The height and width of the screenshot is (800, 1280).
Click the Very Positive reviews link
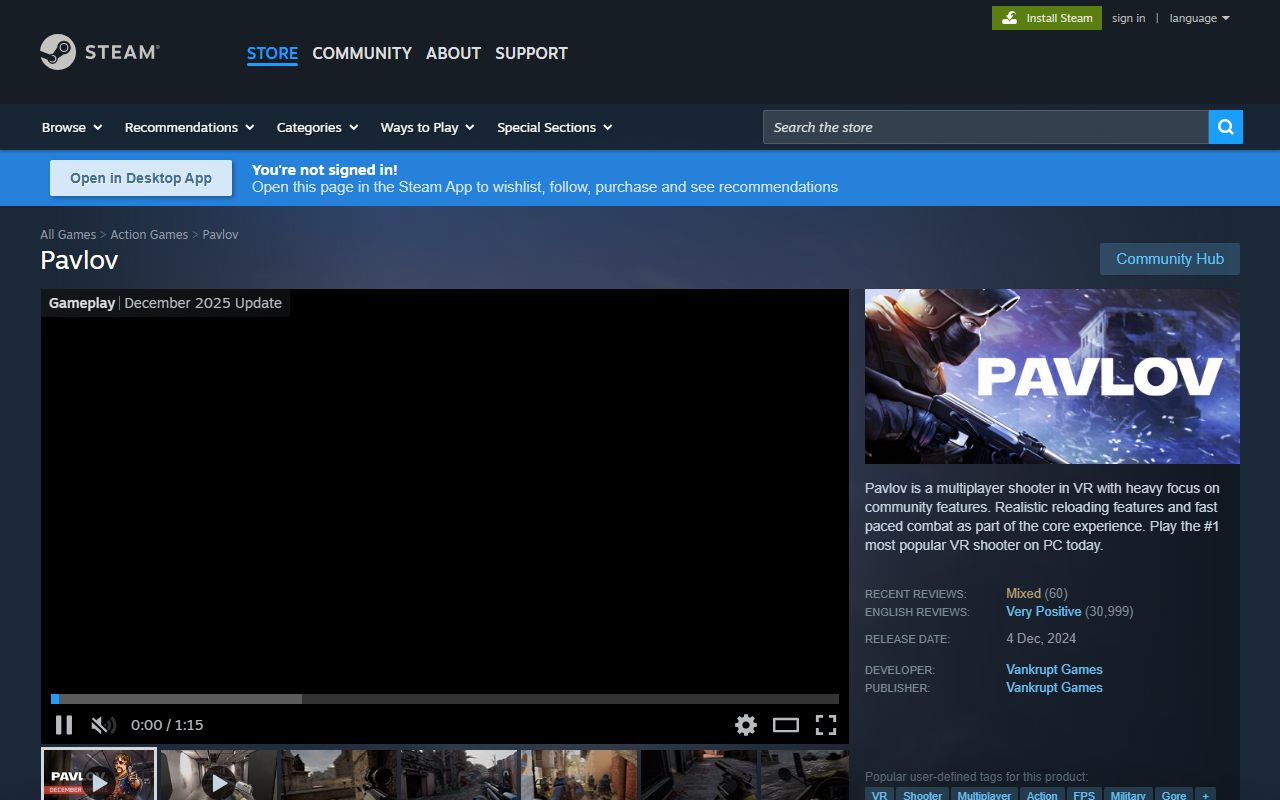[1044, 611]
